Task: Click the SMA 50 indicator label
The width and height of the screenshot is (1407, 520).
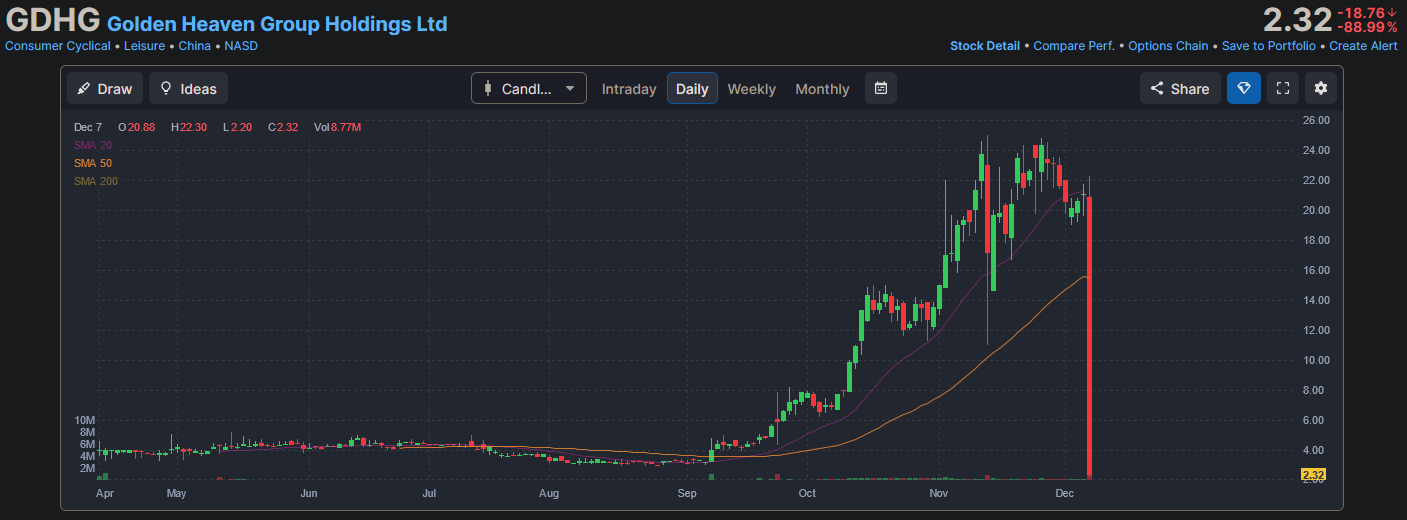Action: [x=93, y=163]
